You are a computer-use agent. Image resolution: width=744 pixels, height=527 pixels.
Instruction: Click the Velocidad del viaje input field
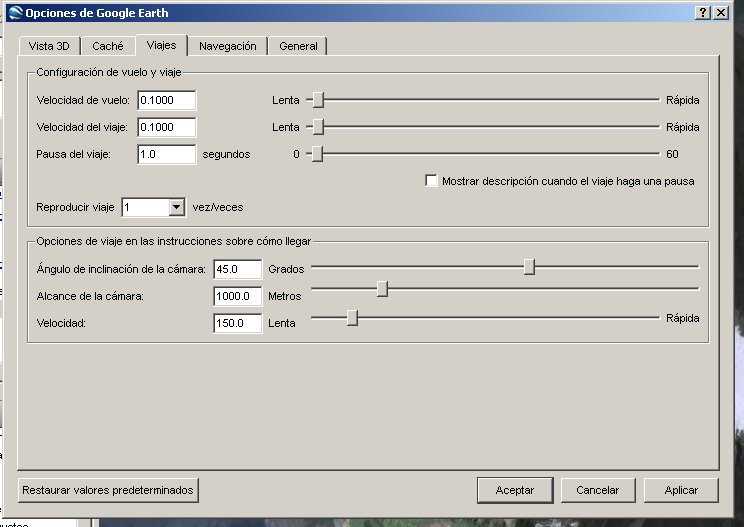click(x=167, y=127)
